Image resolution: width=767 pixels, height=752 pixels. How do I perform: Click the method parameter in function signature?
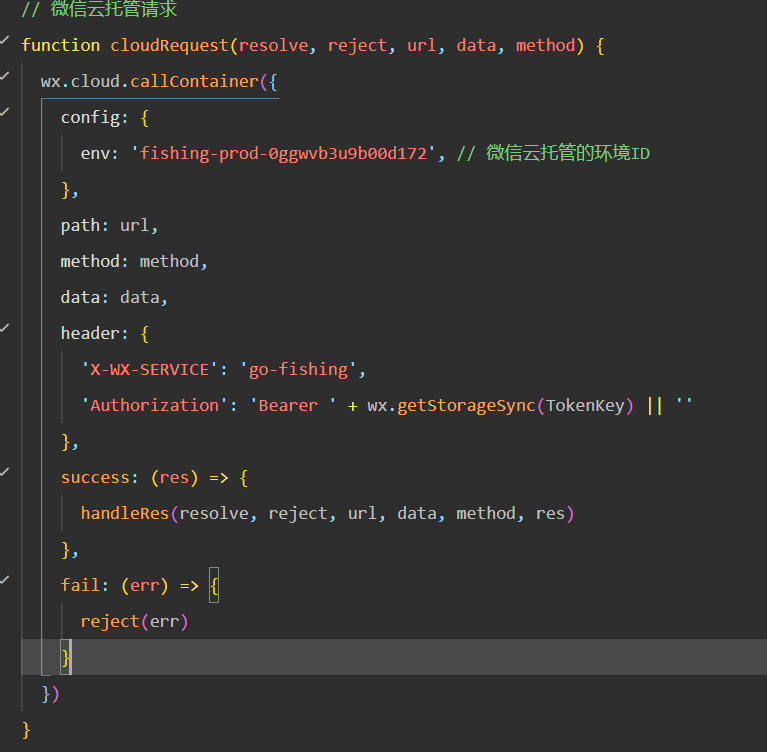point(546,46)
